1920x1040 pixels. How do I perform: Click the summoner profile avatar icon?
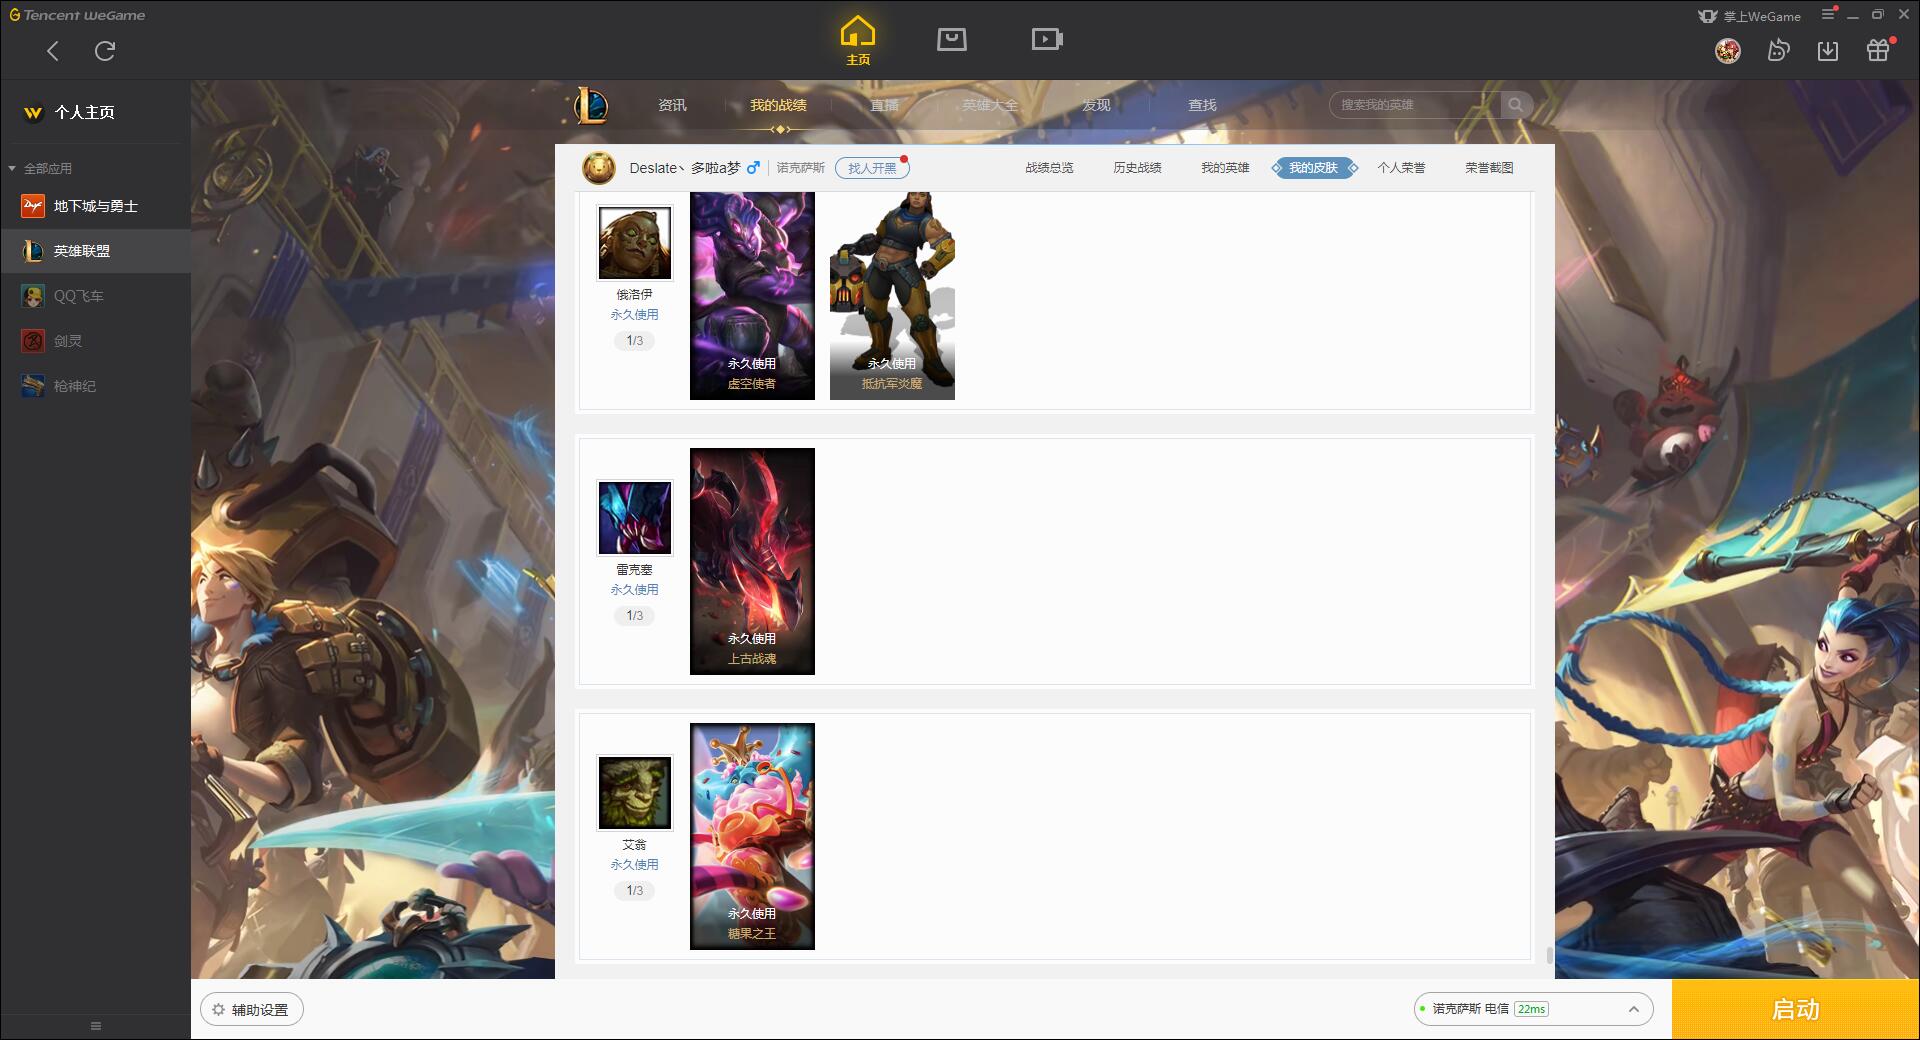click(x=598, y=168)
